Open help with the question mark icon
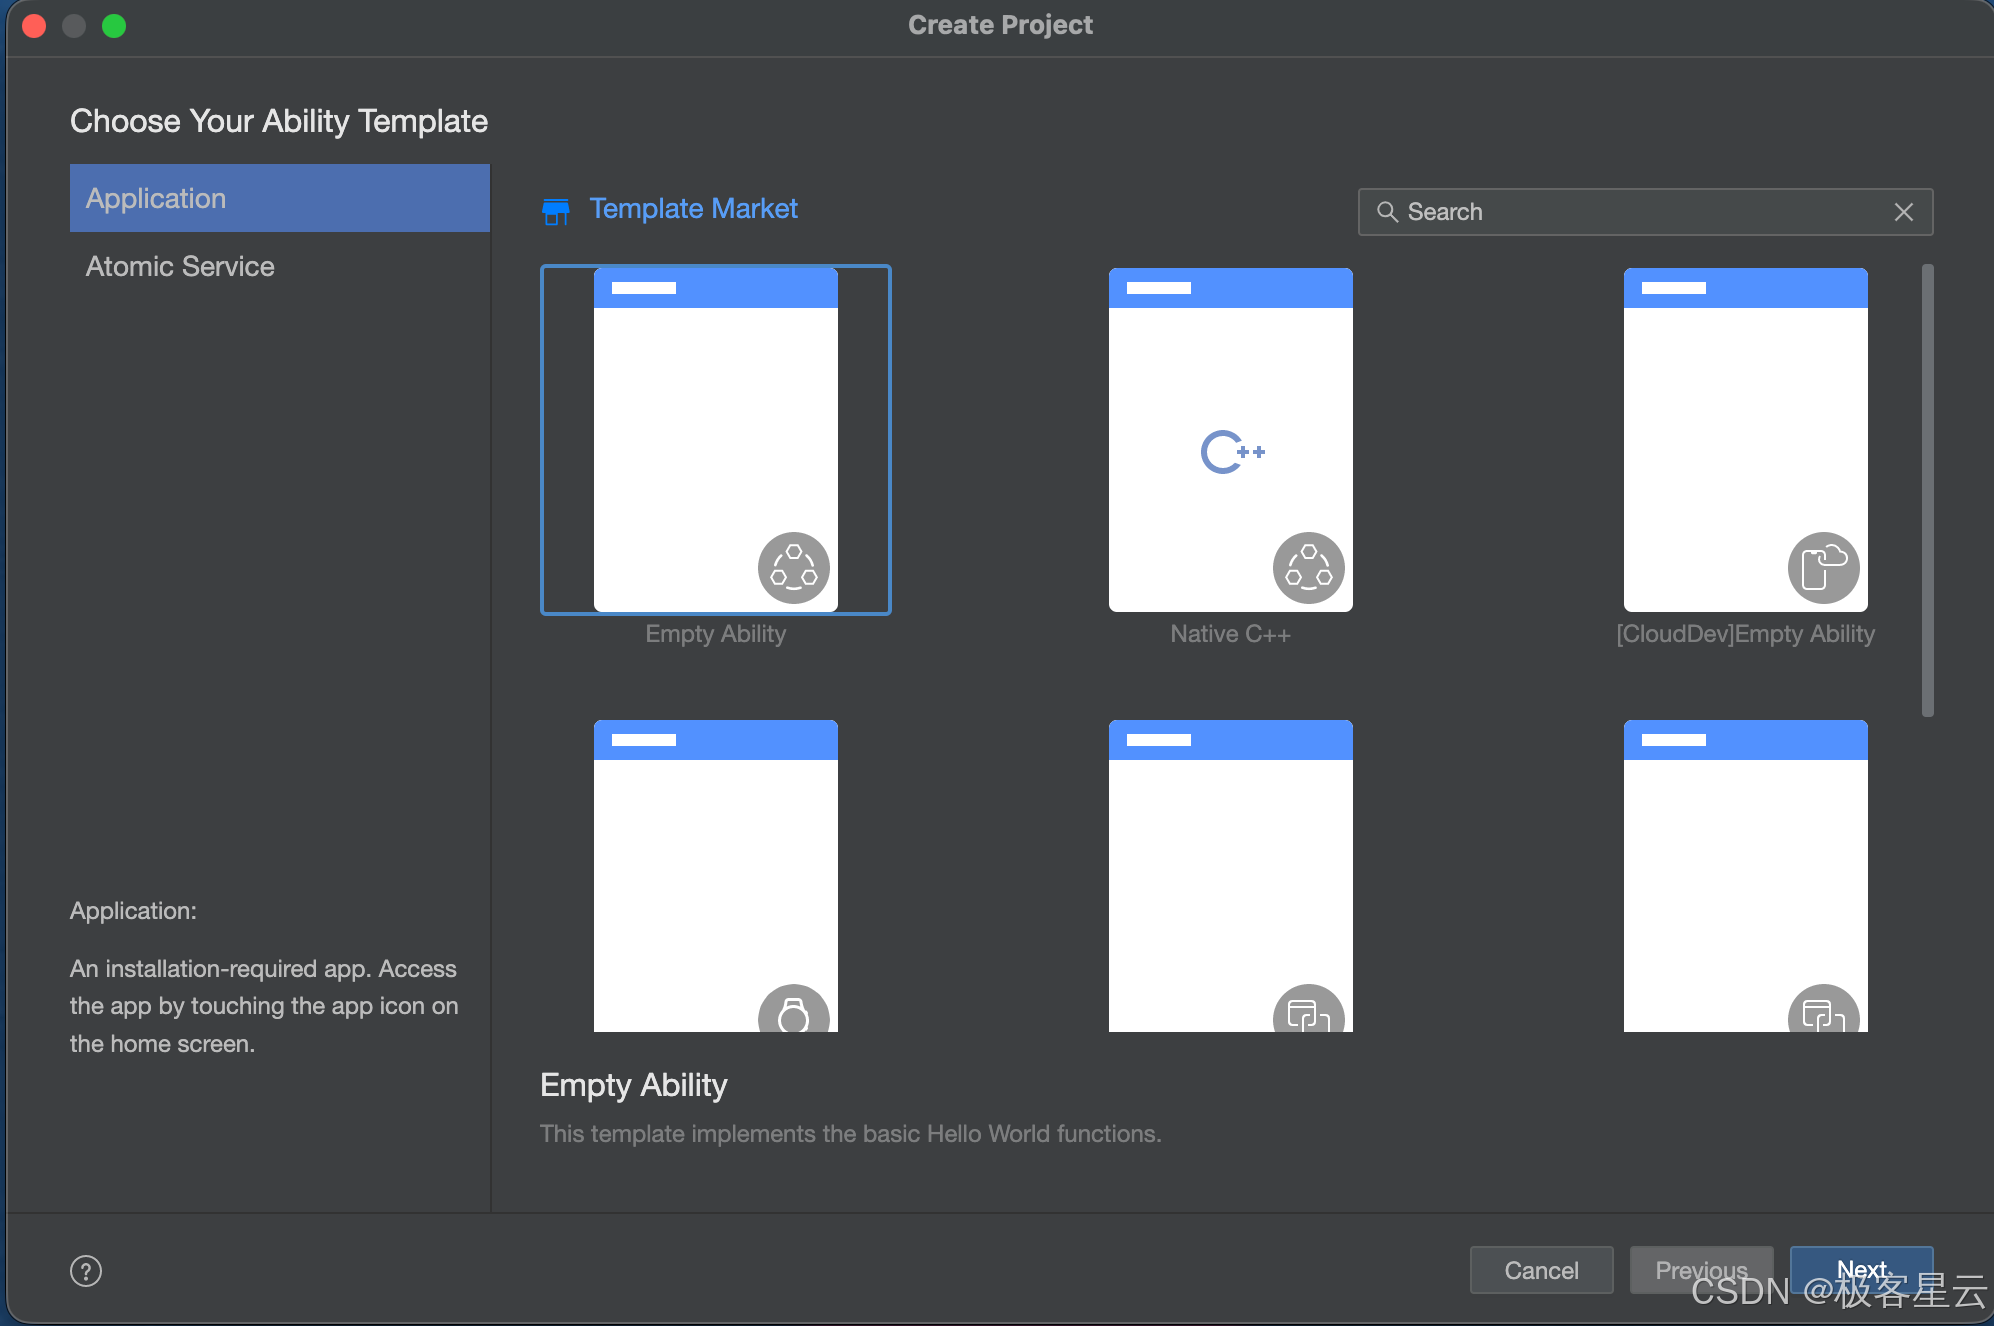The width and height of the screenshot is (1994, 1326). pos(86,1271)
